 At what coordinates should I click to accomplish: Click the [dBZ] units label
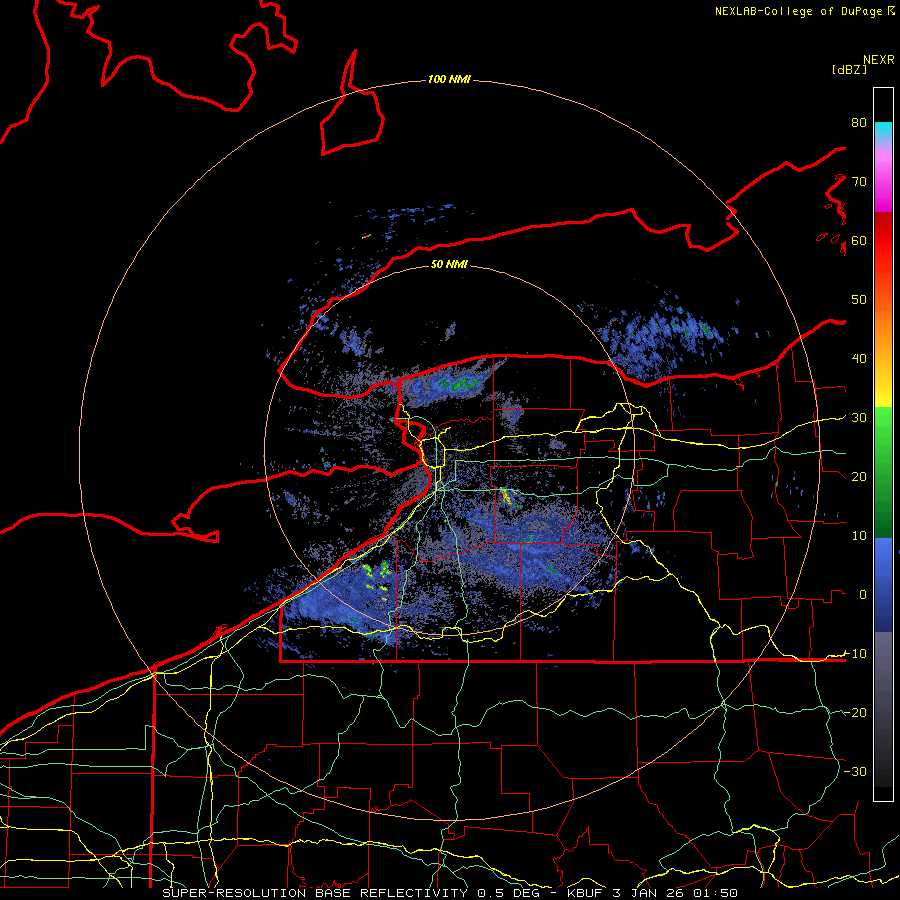click(x=849, y=69)
